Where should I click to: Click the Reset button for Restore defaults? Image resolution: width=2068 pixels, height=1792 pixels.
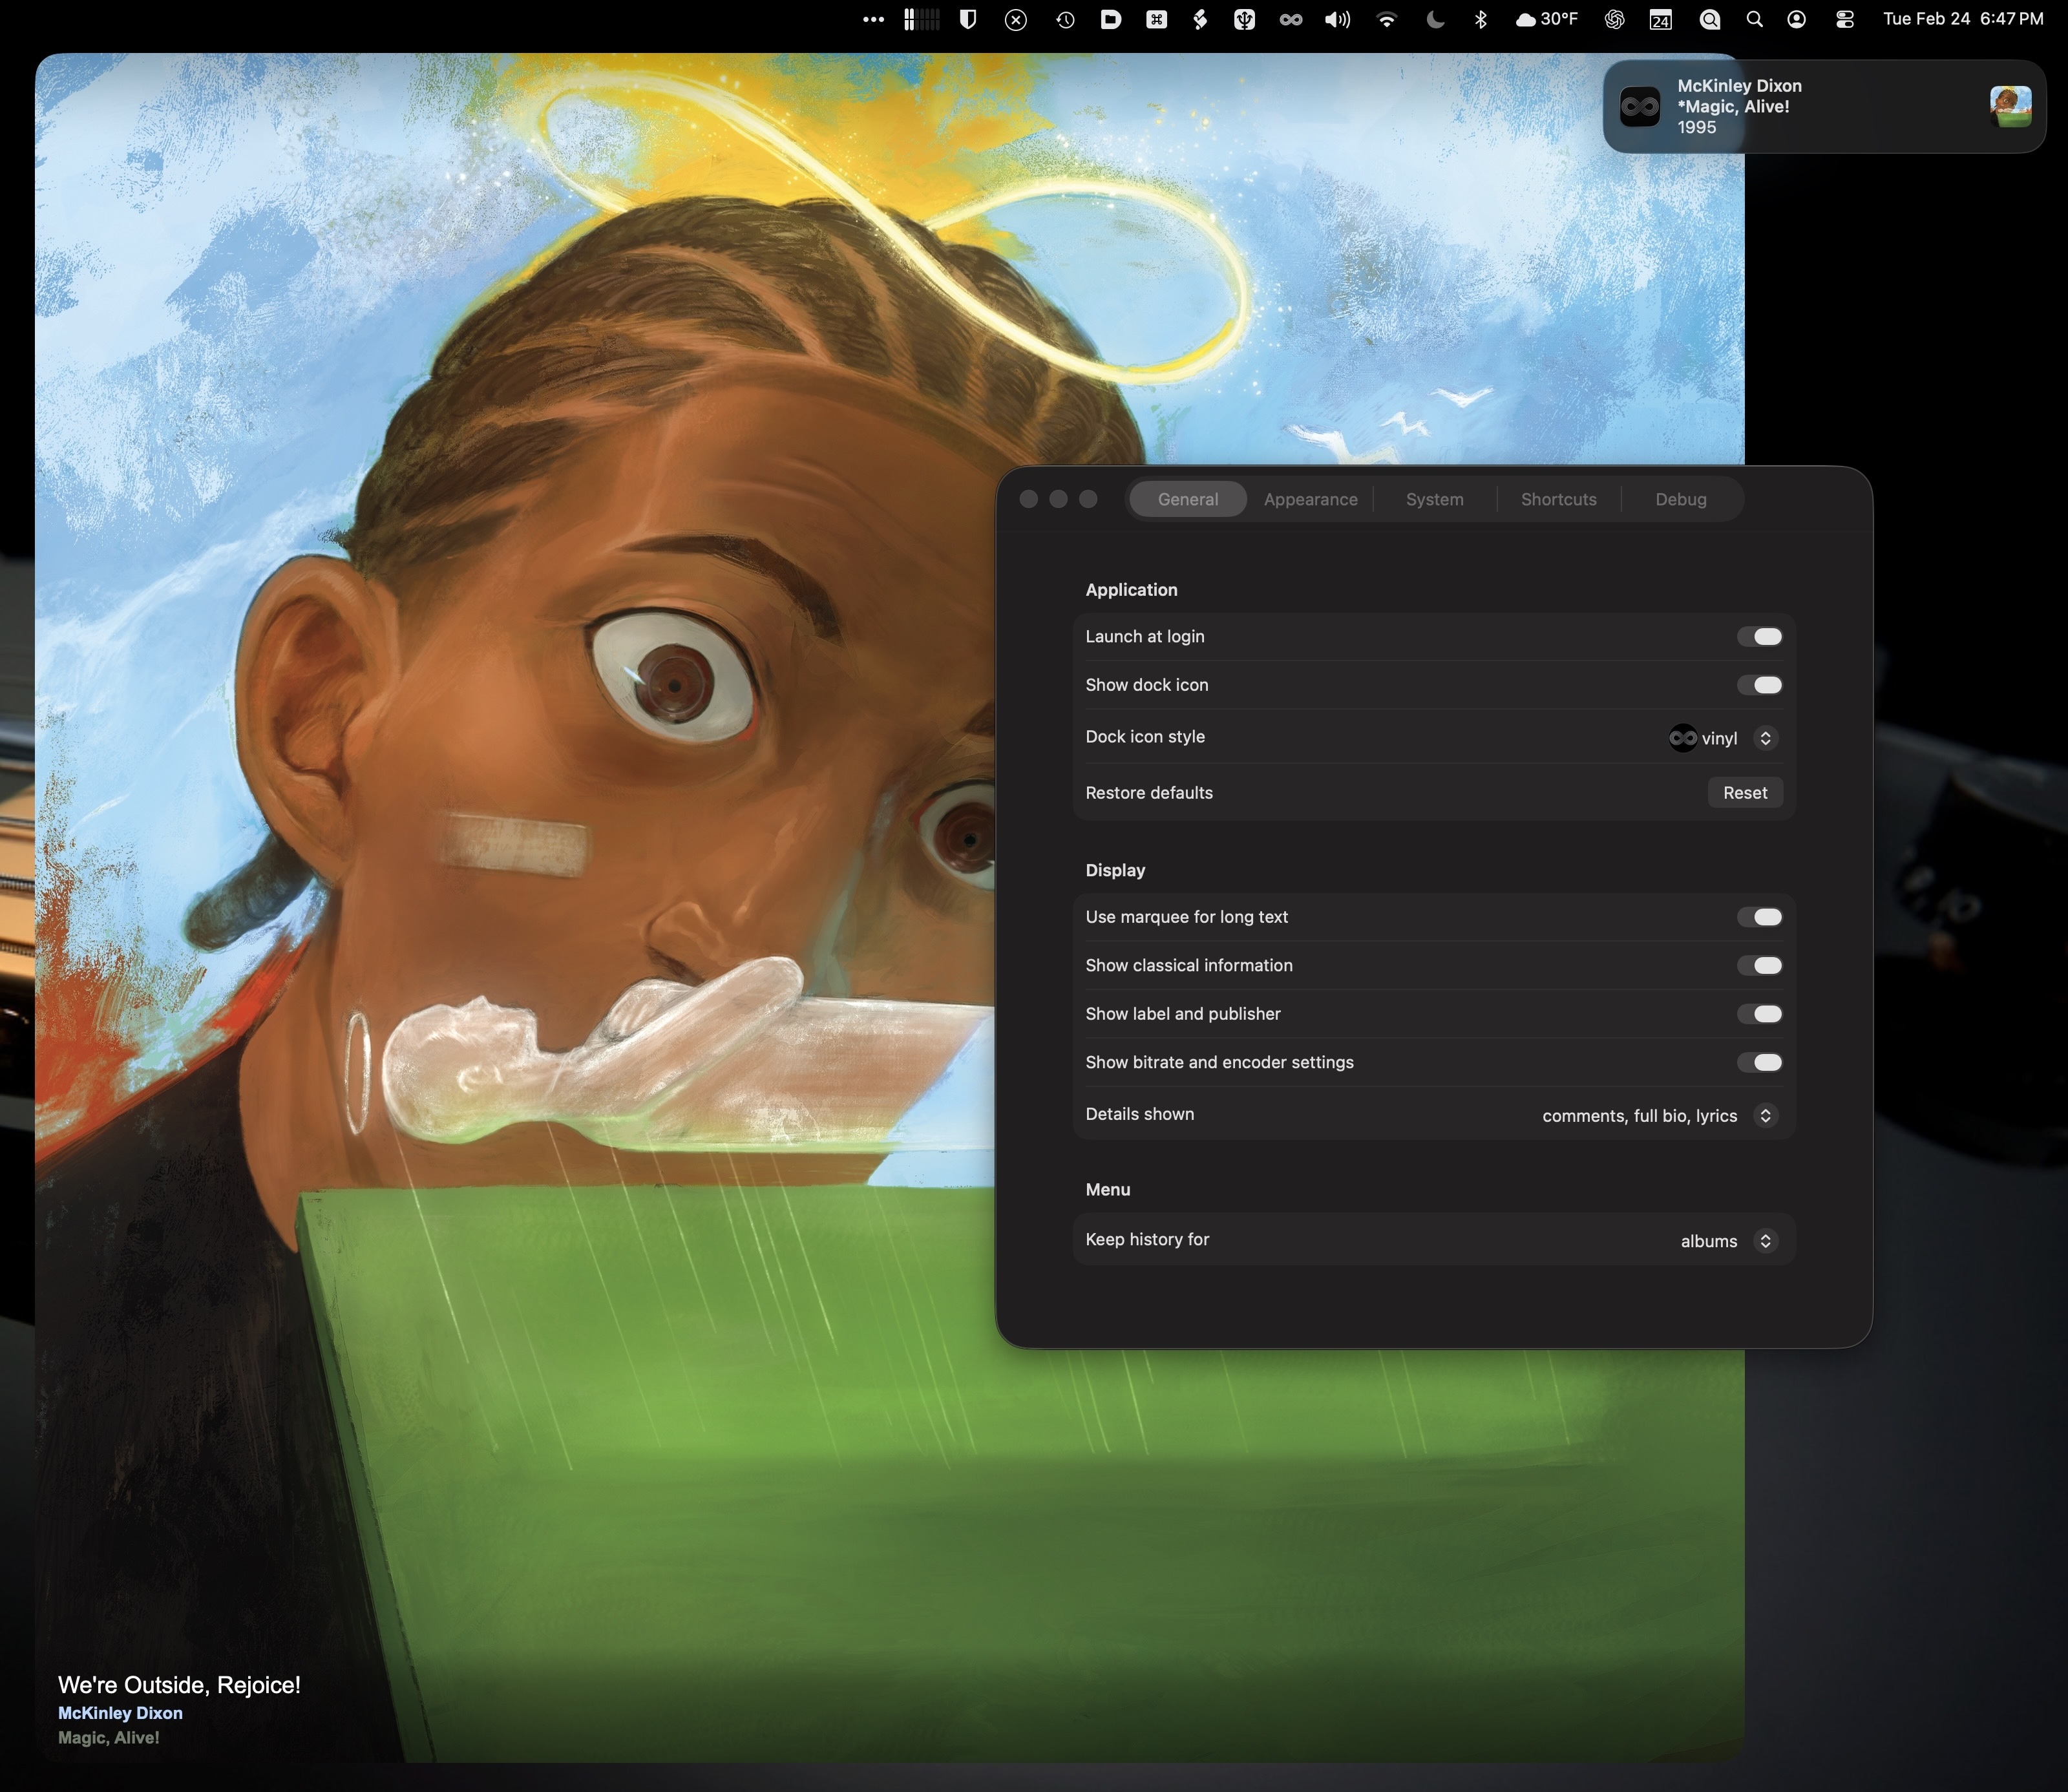(1745, 793)
